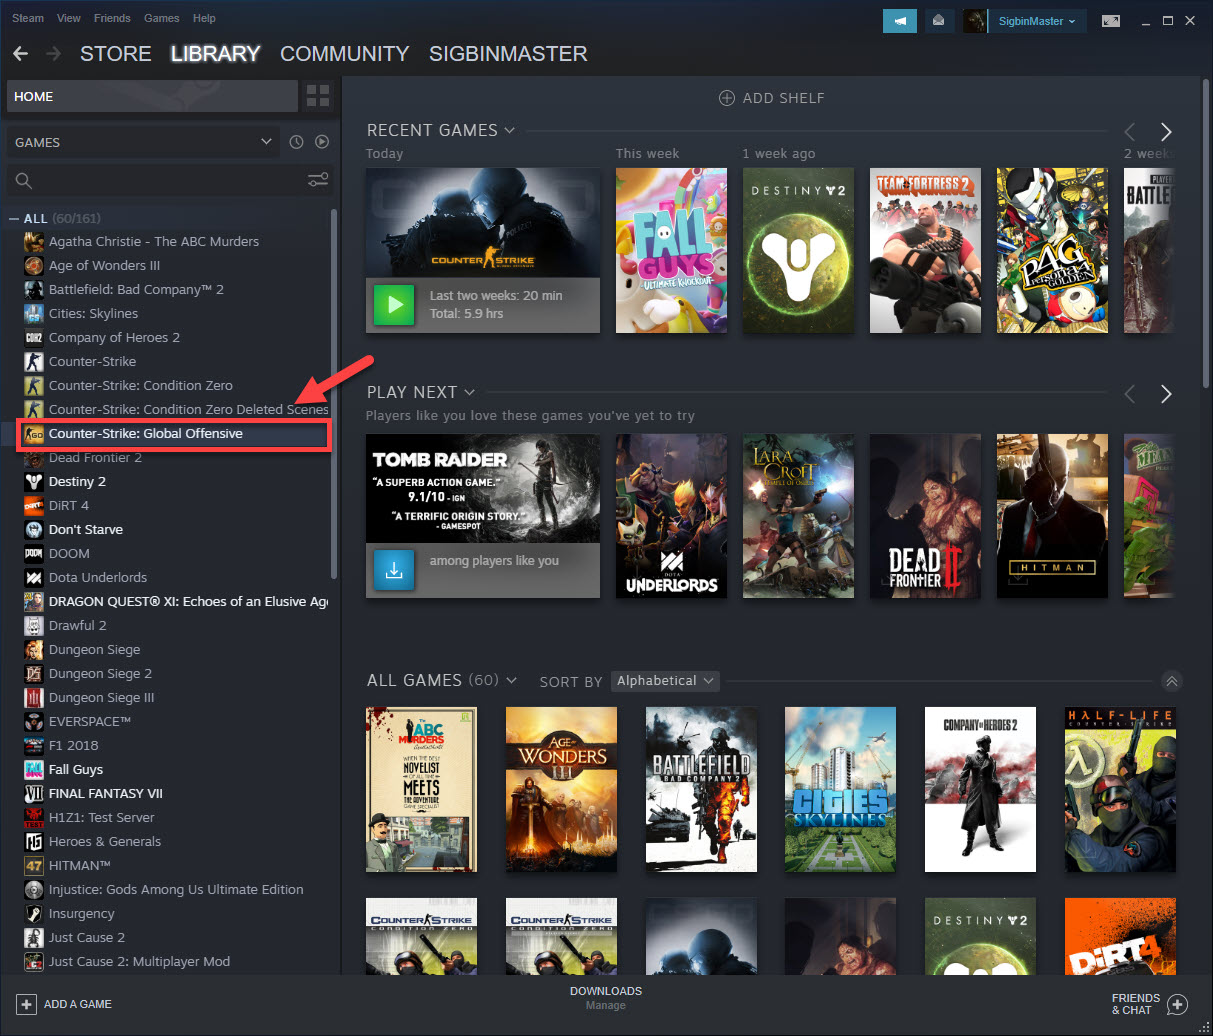Install Tomb Raider using the download icon
Viewport: 1213px width, 1036px height.
pos(393,570)
